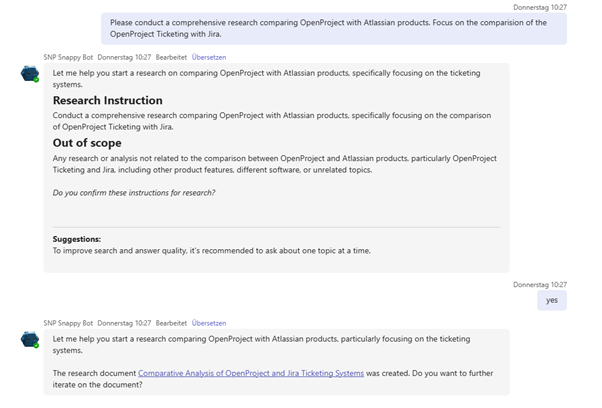Image resolution: width=602 pixels, height=408 pixels.
Task: Click the 'Research Instruction' heading
Action: pyautogui.click(x=108, y=101)
